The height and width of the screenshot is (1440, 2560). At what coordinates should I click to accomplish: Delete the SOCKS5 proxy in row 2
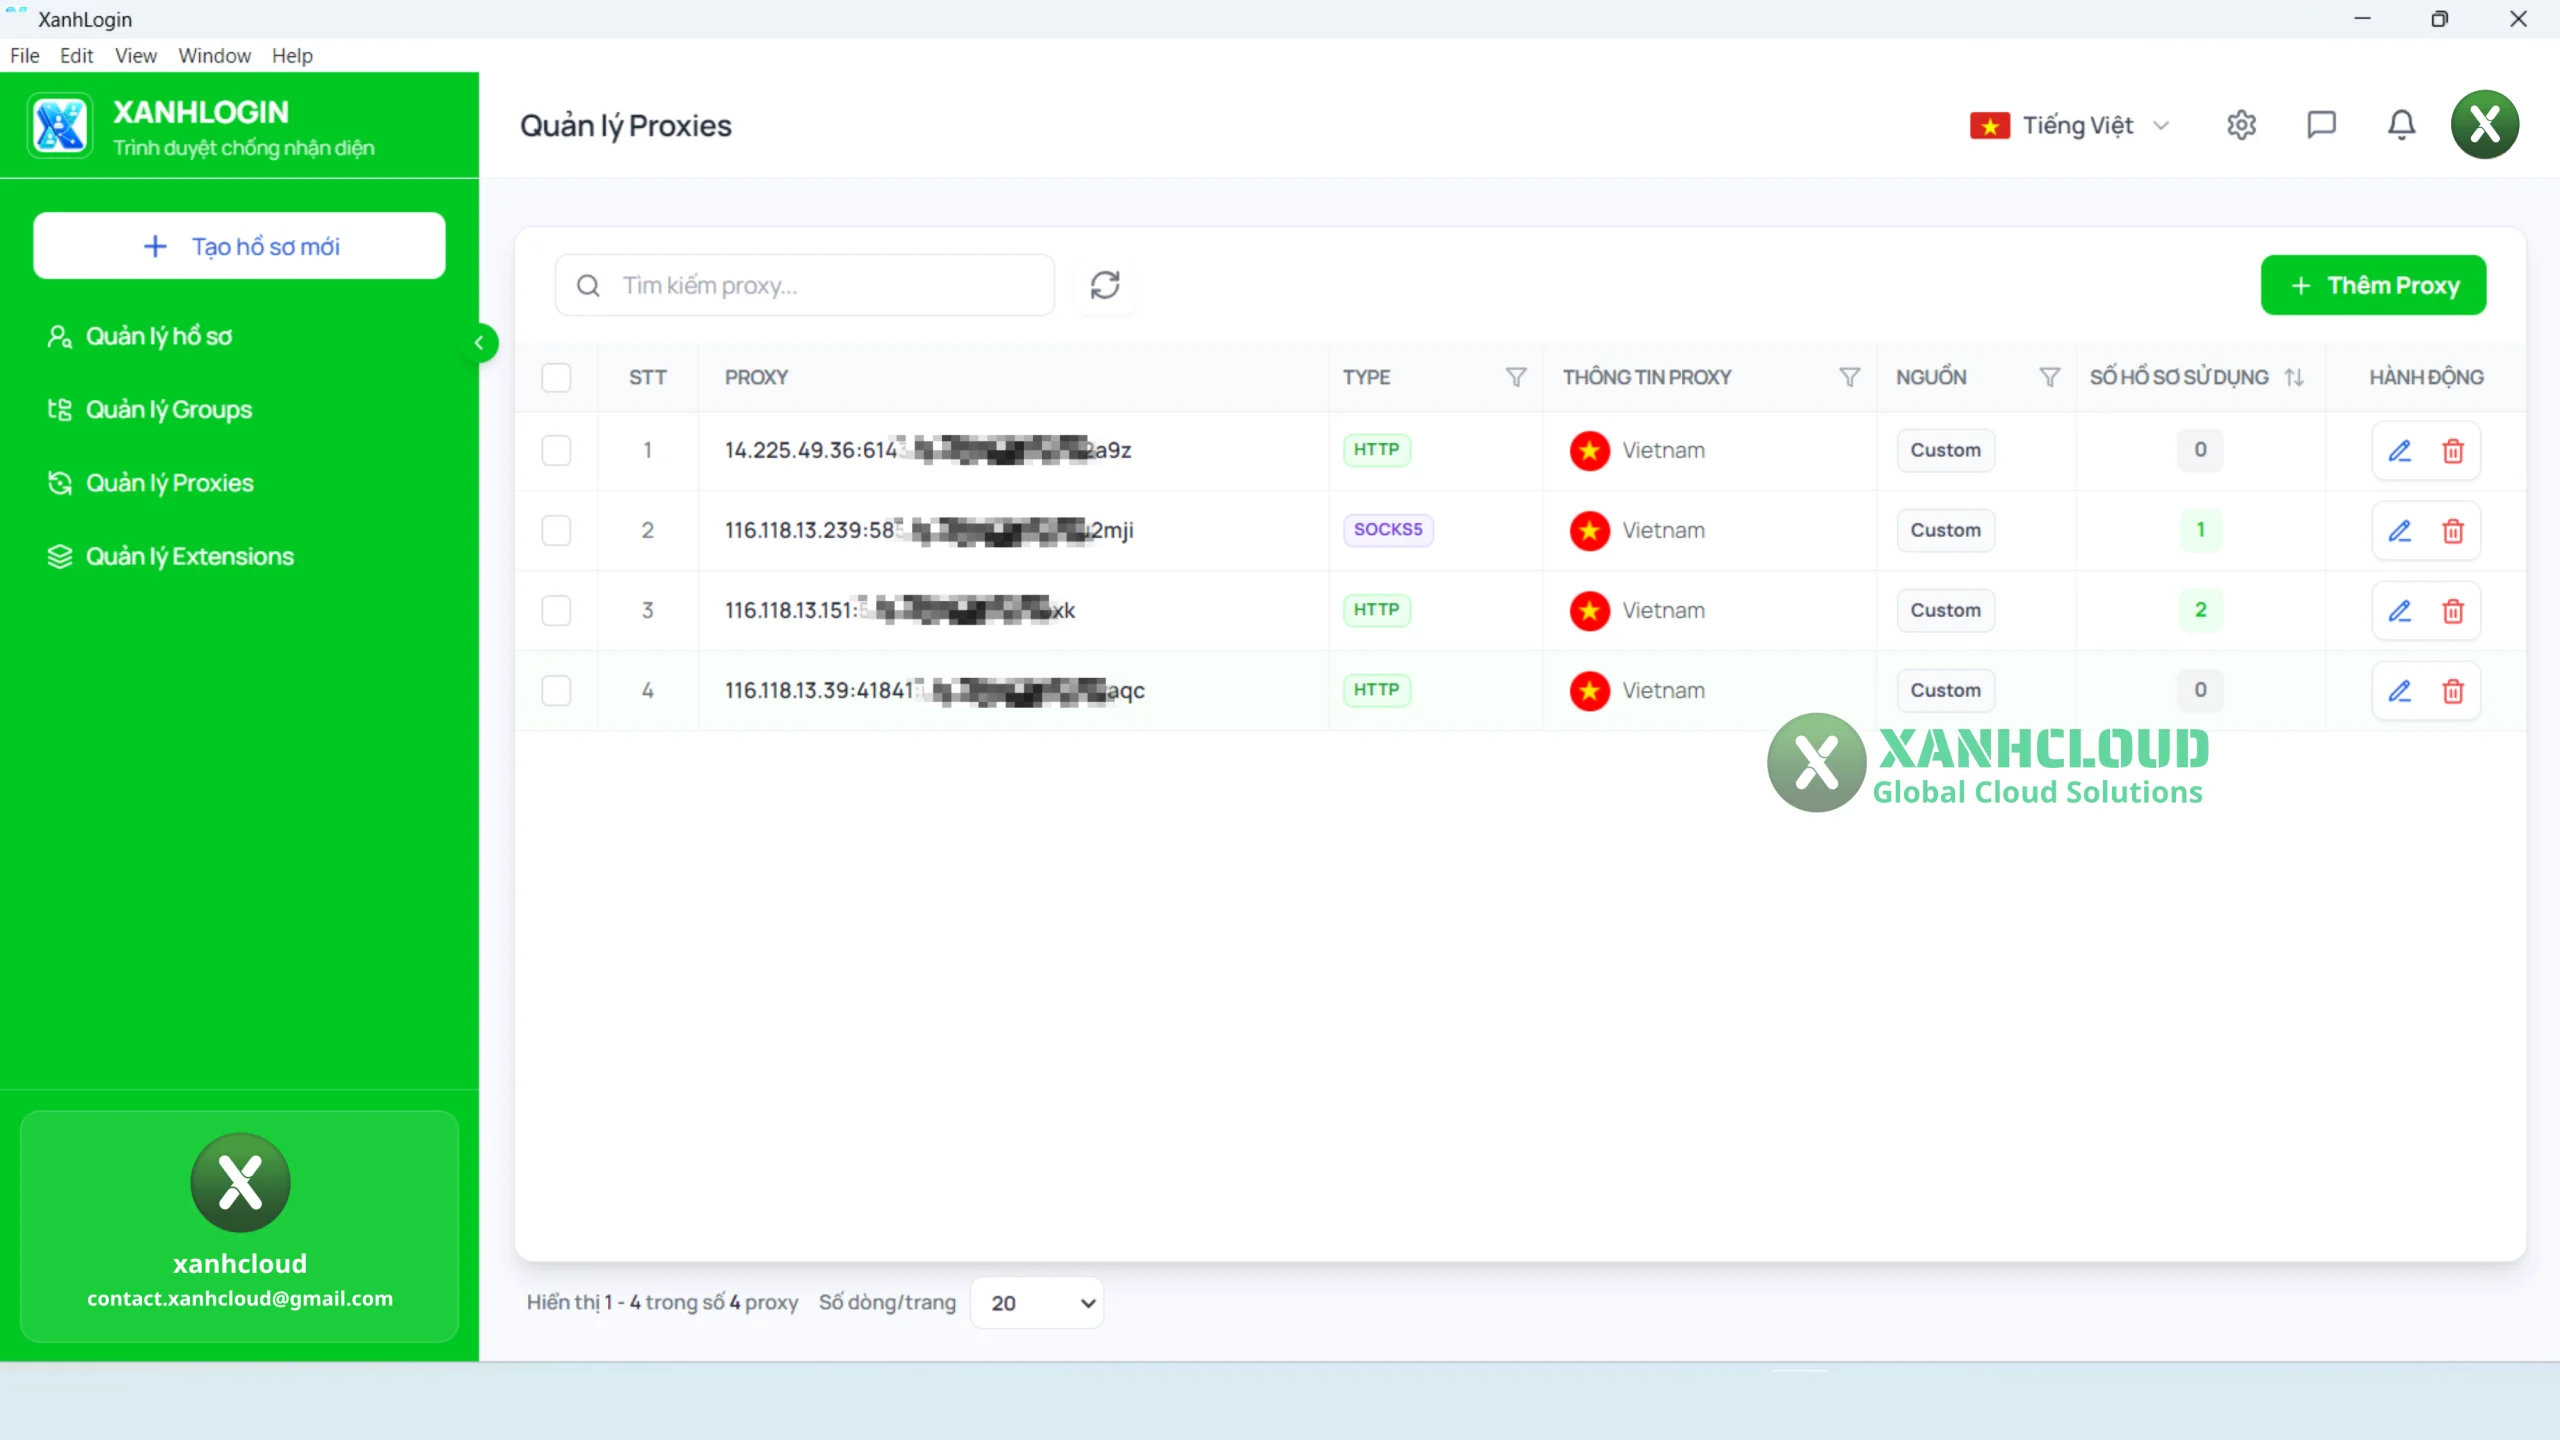2453,531
